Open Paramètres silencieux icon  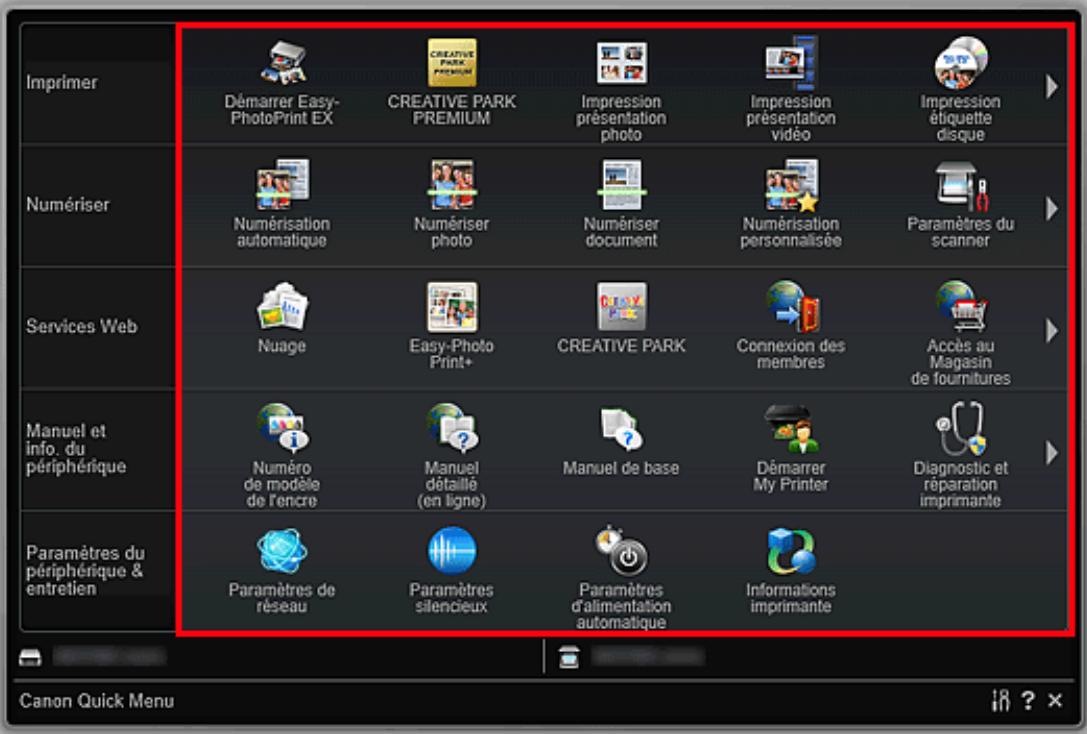coord(451,551)
